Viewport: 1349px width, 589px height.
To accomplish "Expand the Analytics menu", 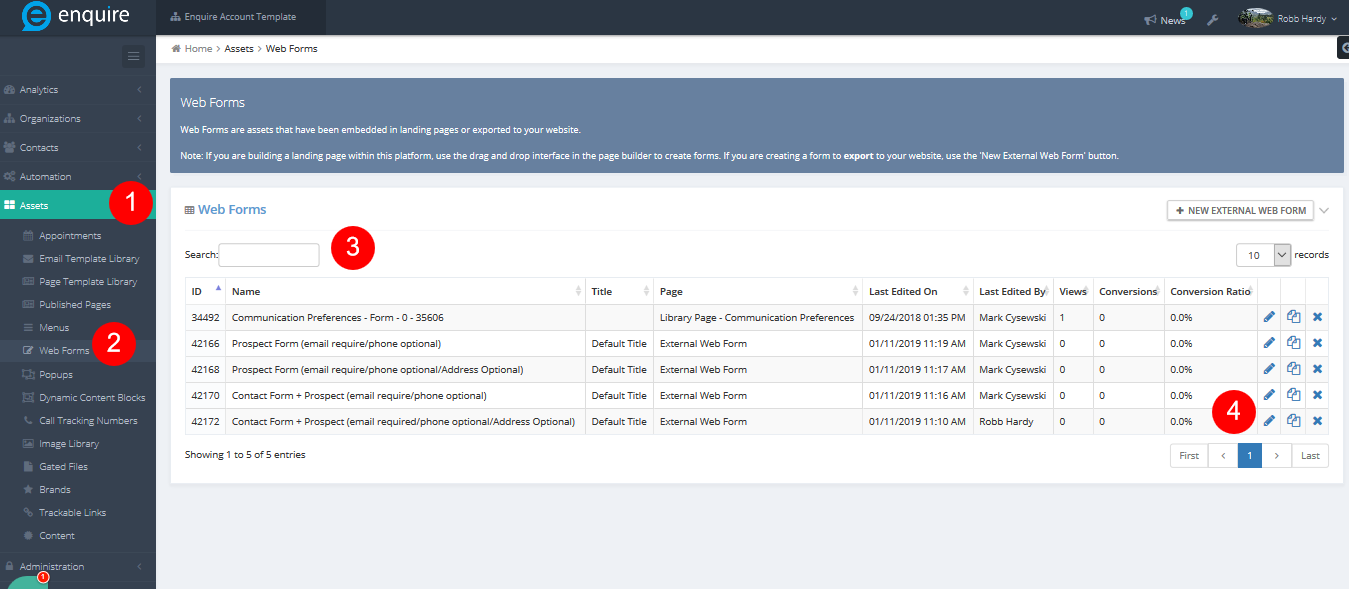I will pos(78,90).
